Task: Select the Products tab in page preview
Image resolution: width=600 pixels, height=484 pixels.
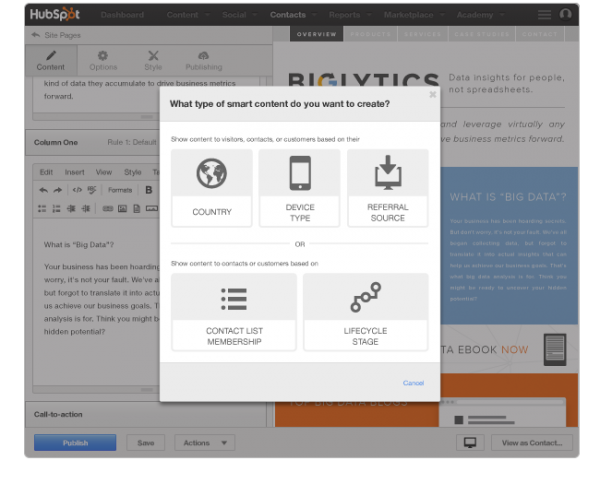Action: click(x=370, y=34)
